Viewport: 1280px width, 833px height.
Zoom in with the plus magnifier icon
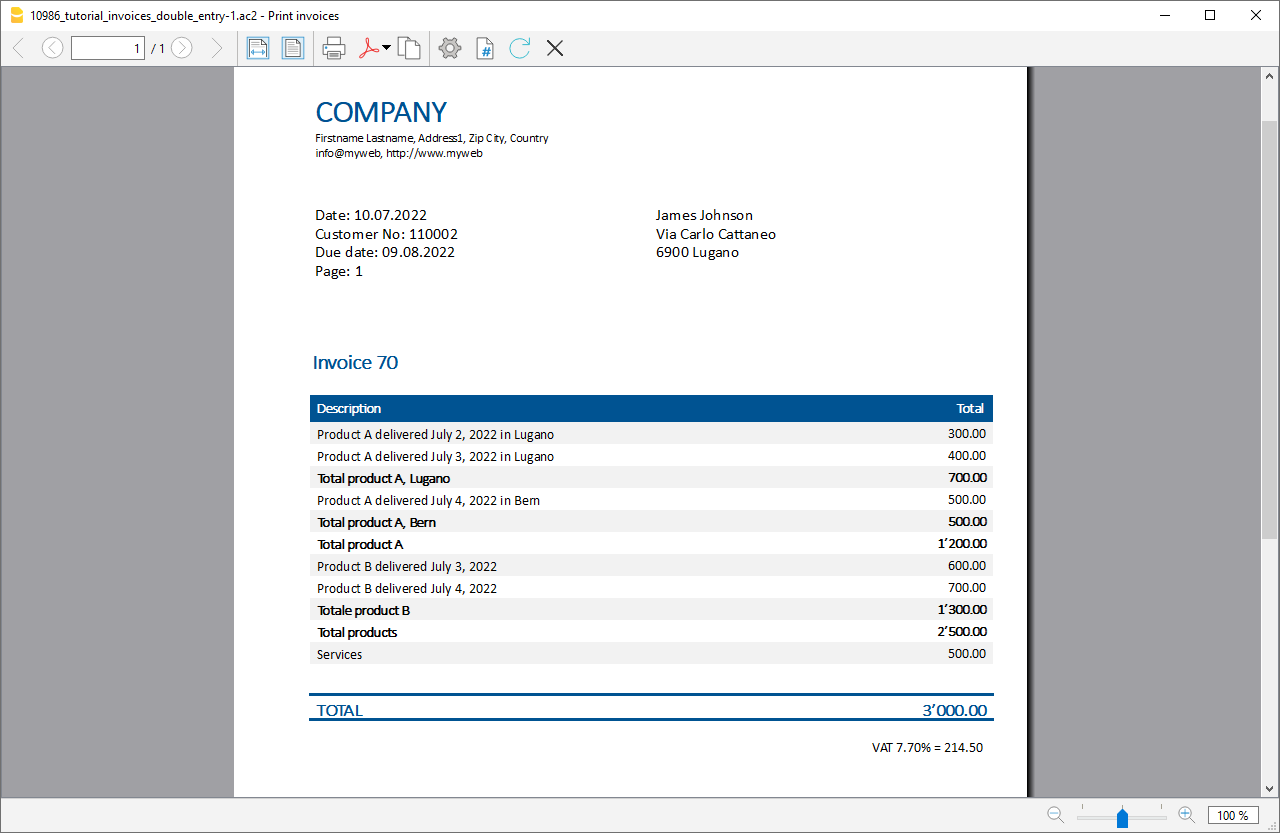click(1185, 814)
